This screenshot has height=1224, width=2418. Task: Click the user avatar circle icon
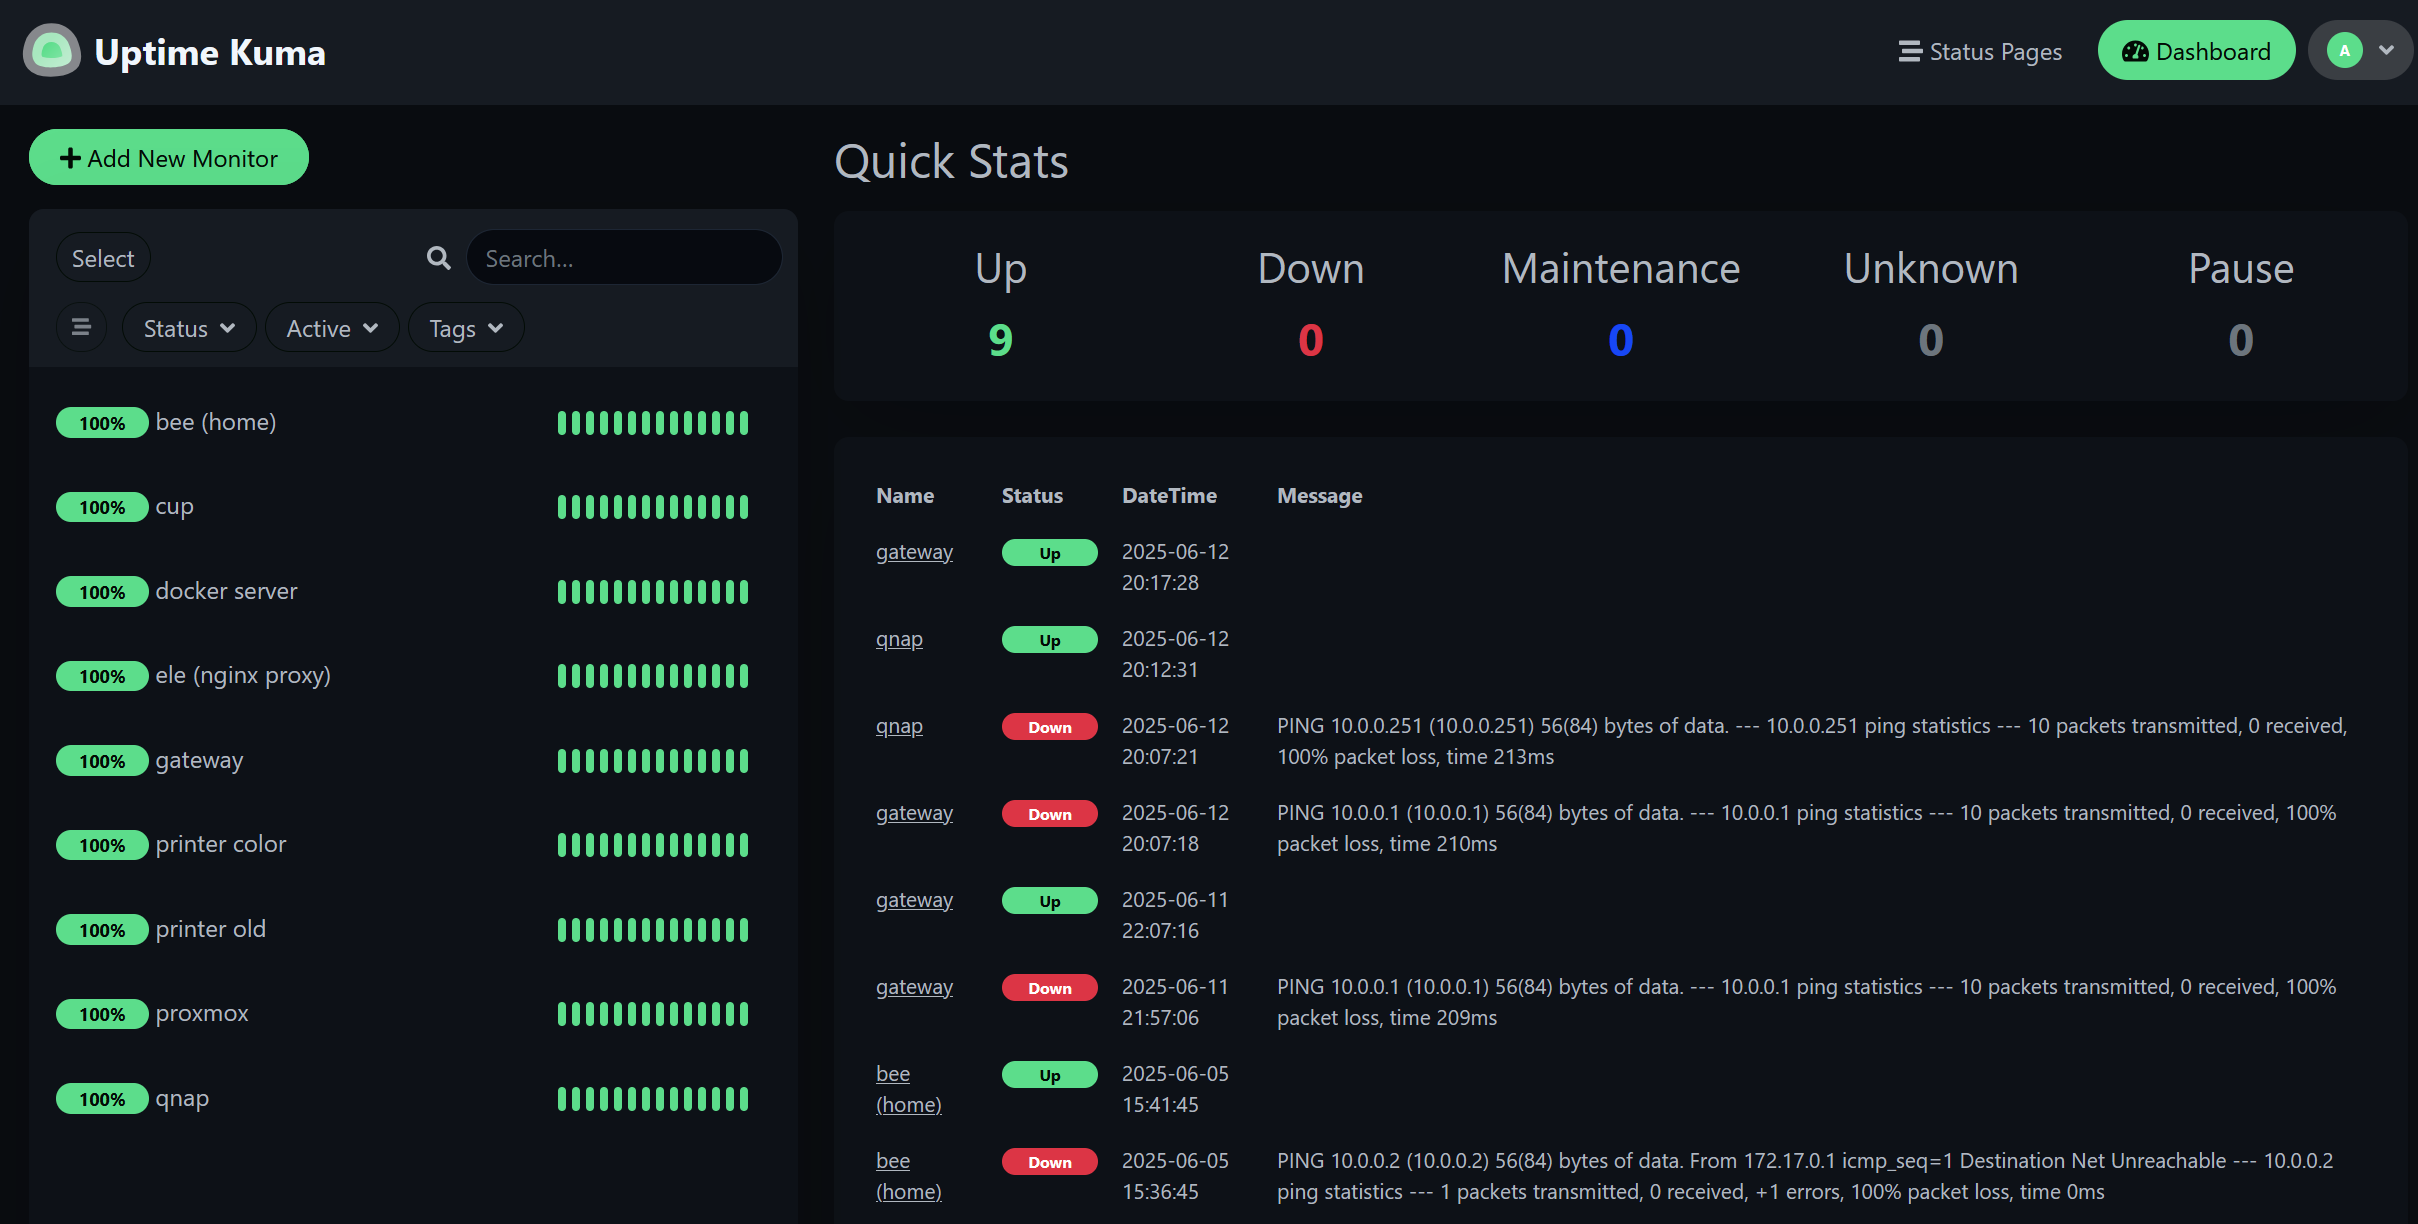(2344, 49)
